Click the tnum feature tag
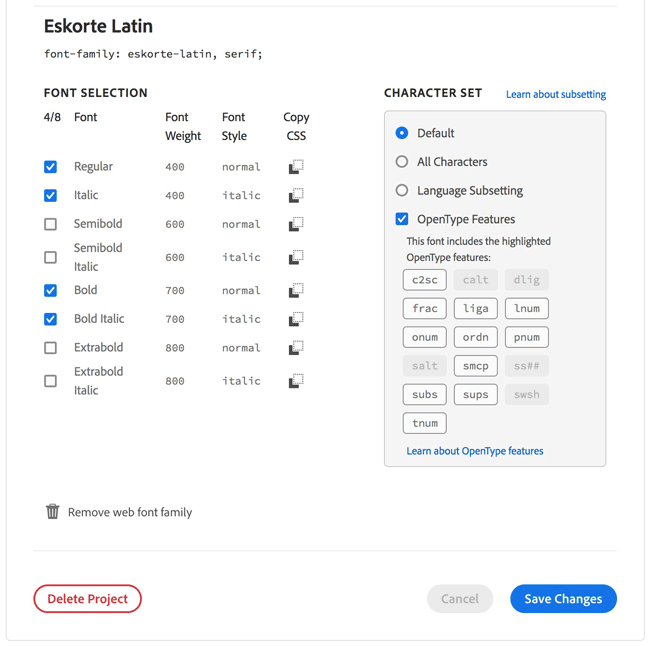This screenshot has height=646, width=650. pos(424,423)
